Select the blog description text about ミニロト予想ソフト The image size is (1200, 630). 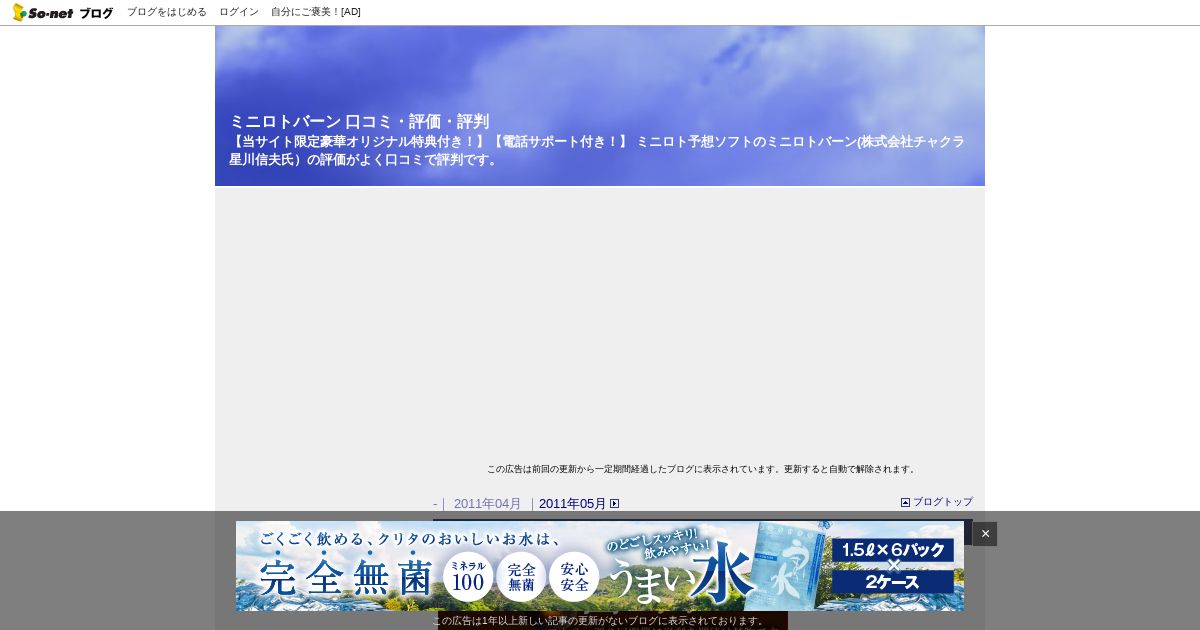pyautogui.click(x=597, y=151)
